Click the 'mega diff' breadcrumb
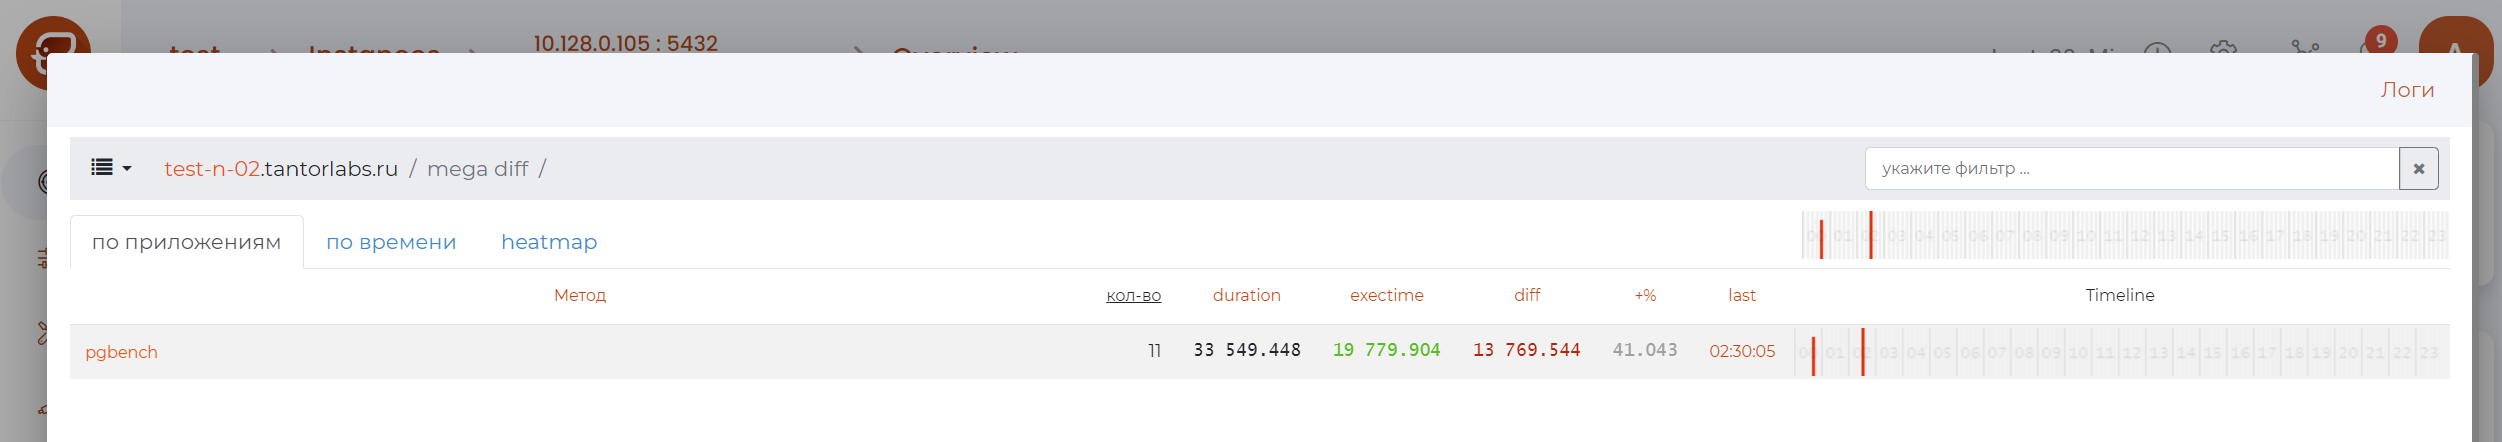 point(477,169)
